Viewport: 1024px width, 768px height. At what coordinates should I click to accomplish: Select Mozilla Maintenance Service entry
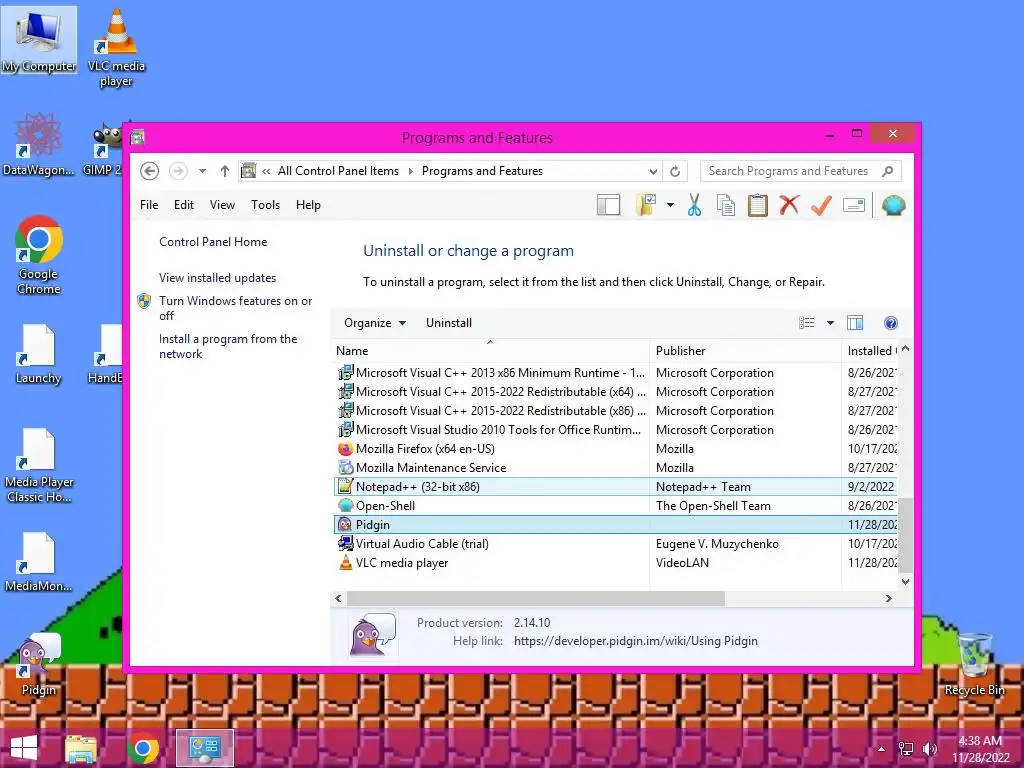tap(616, 468)
